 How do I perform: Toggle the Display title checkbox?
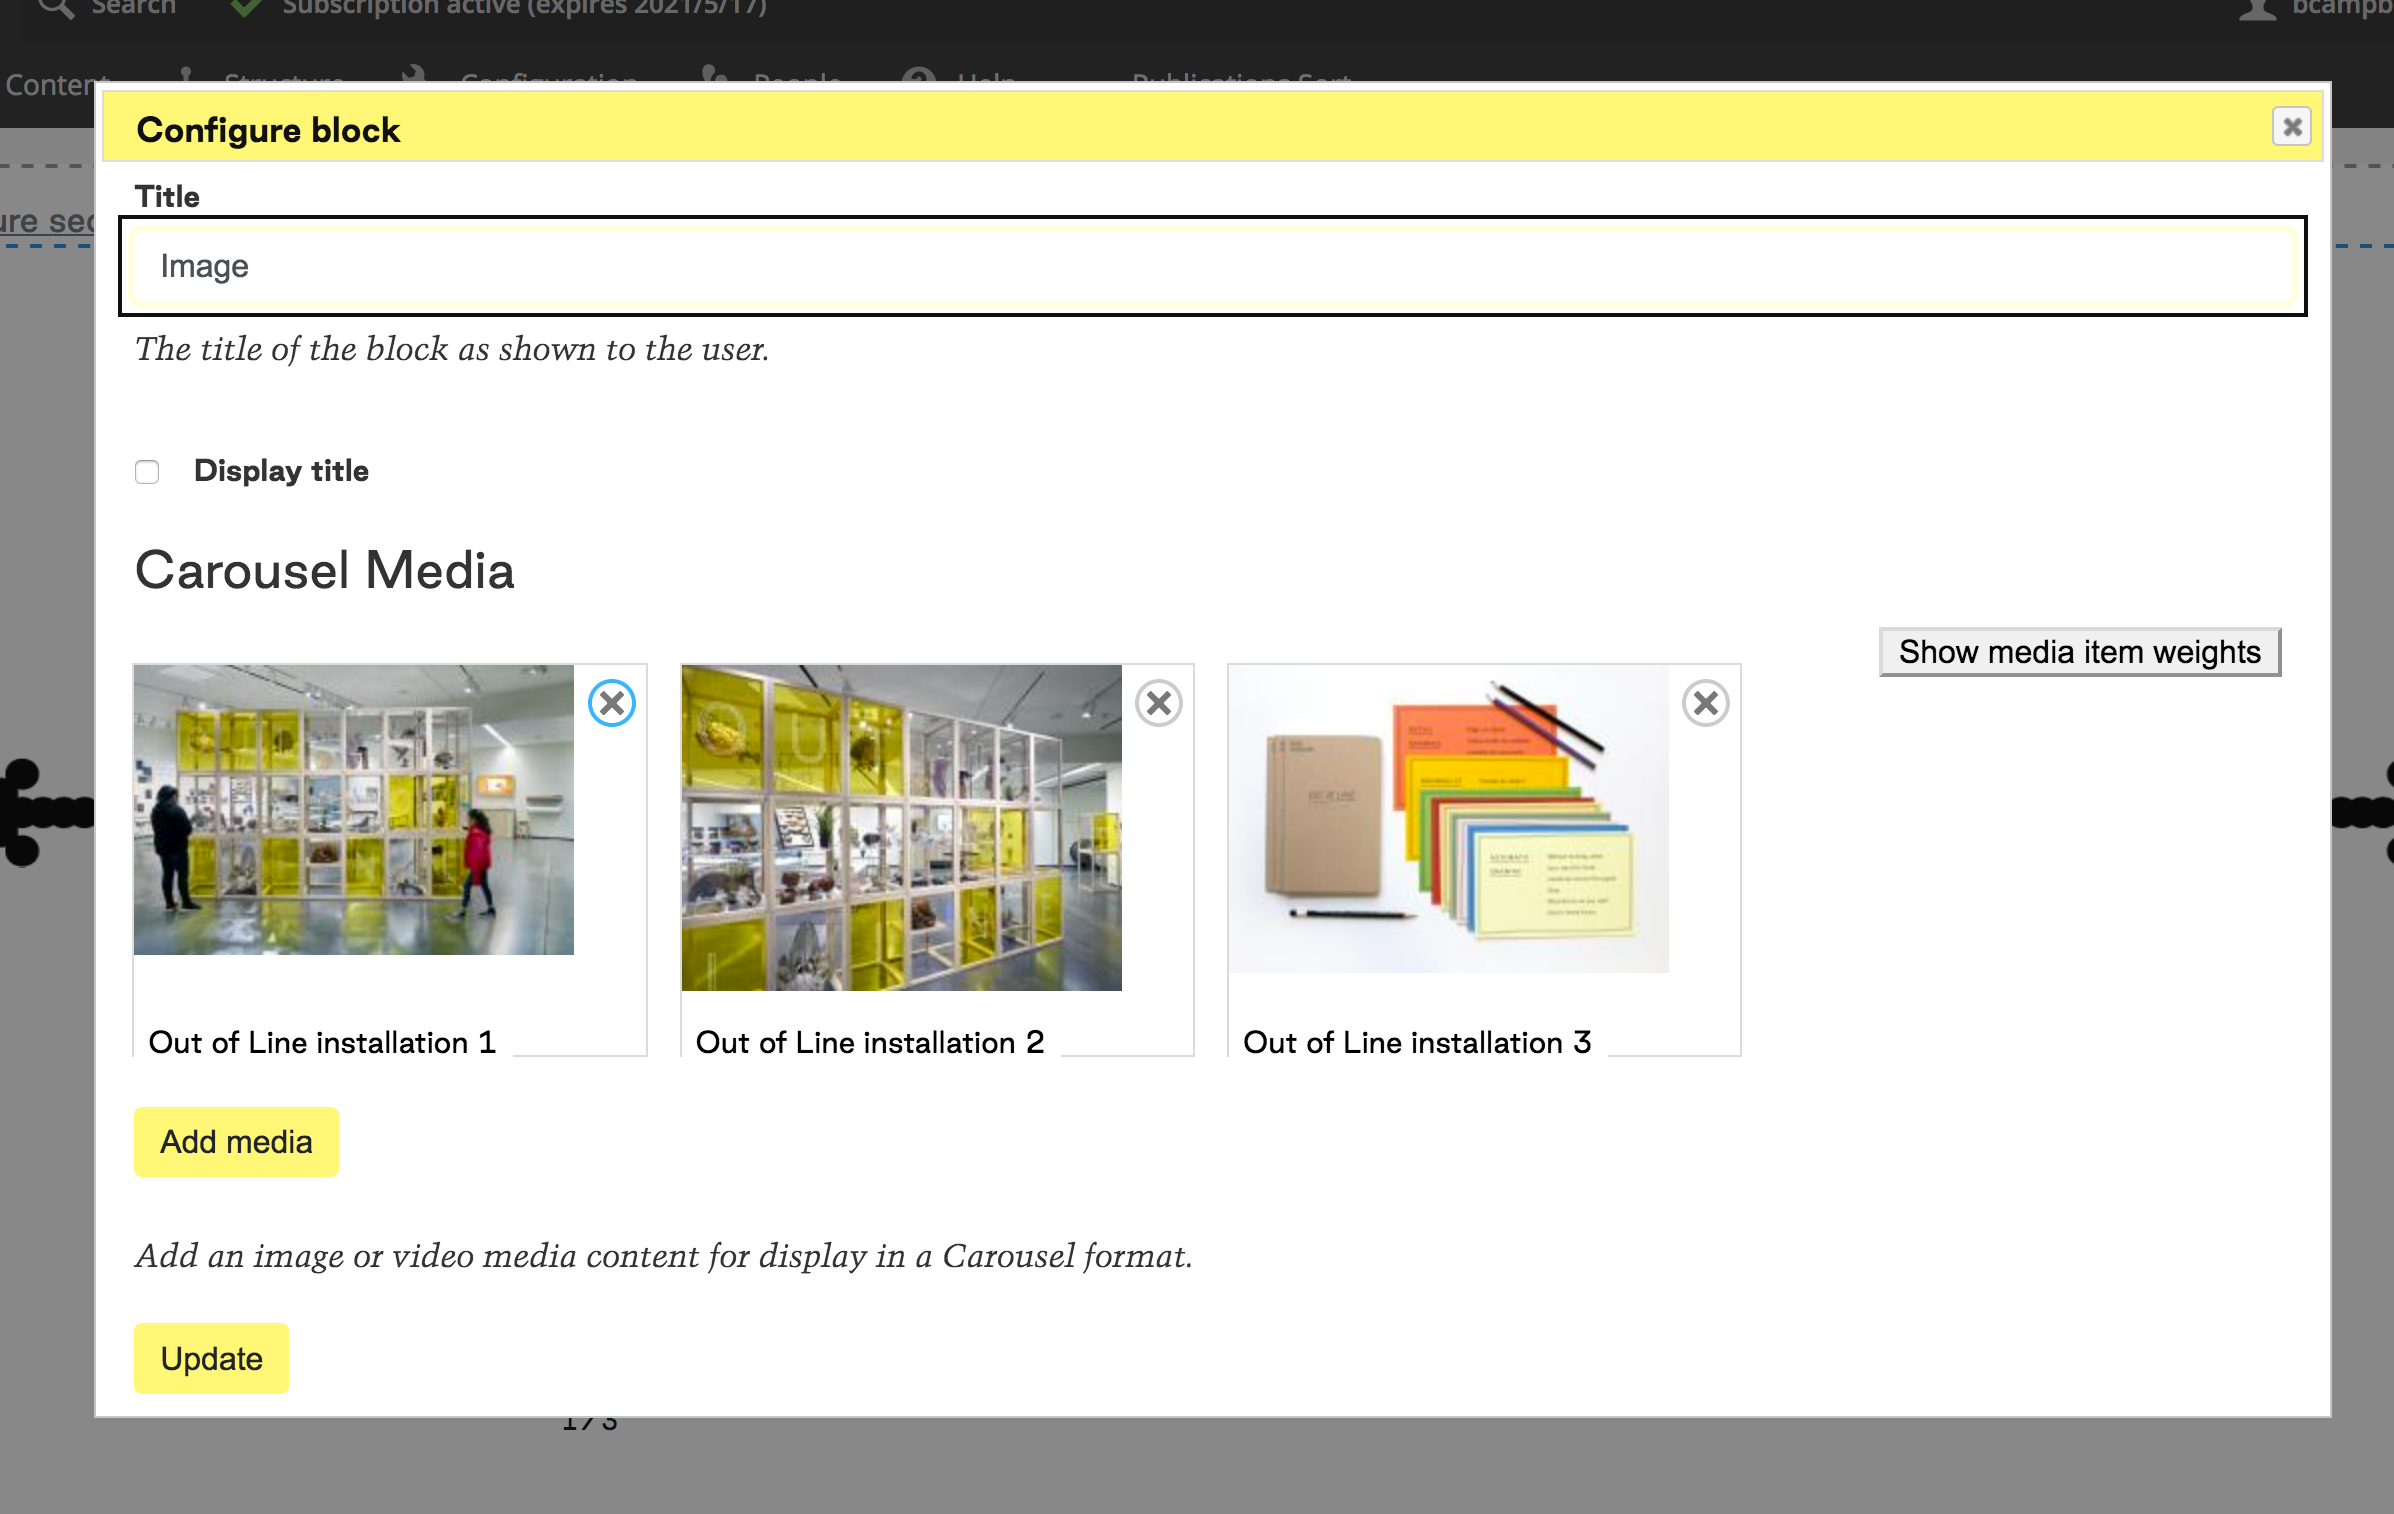click(x=147, y=472)
